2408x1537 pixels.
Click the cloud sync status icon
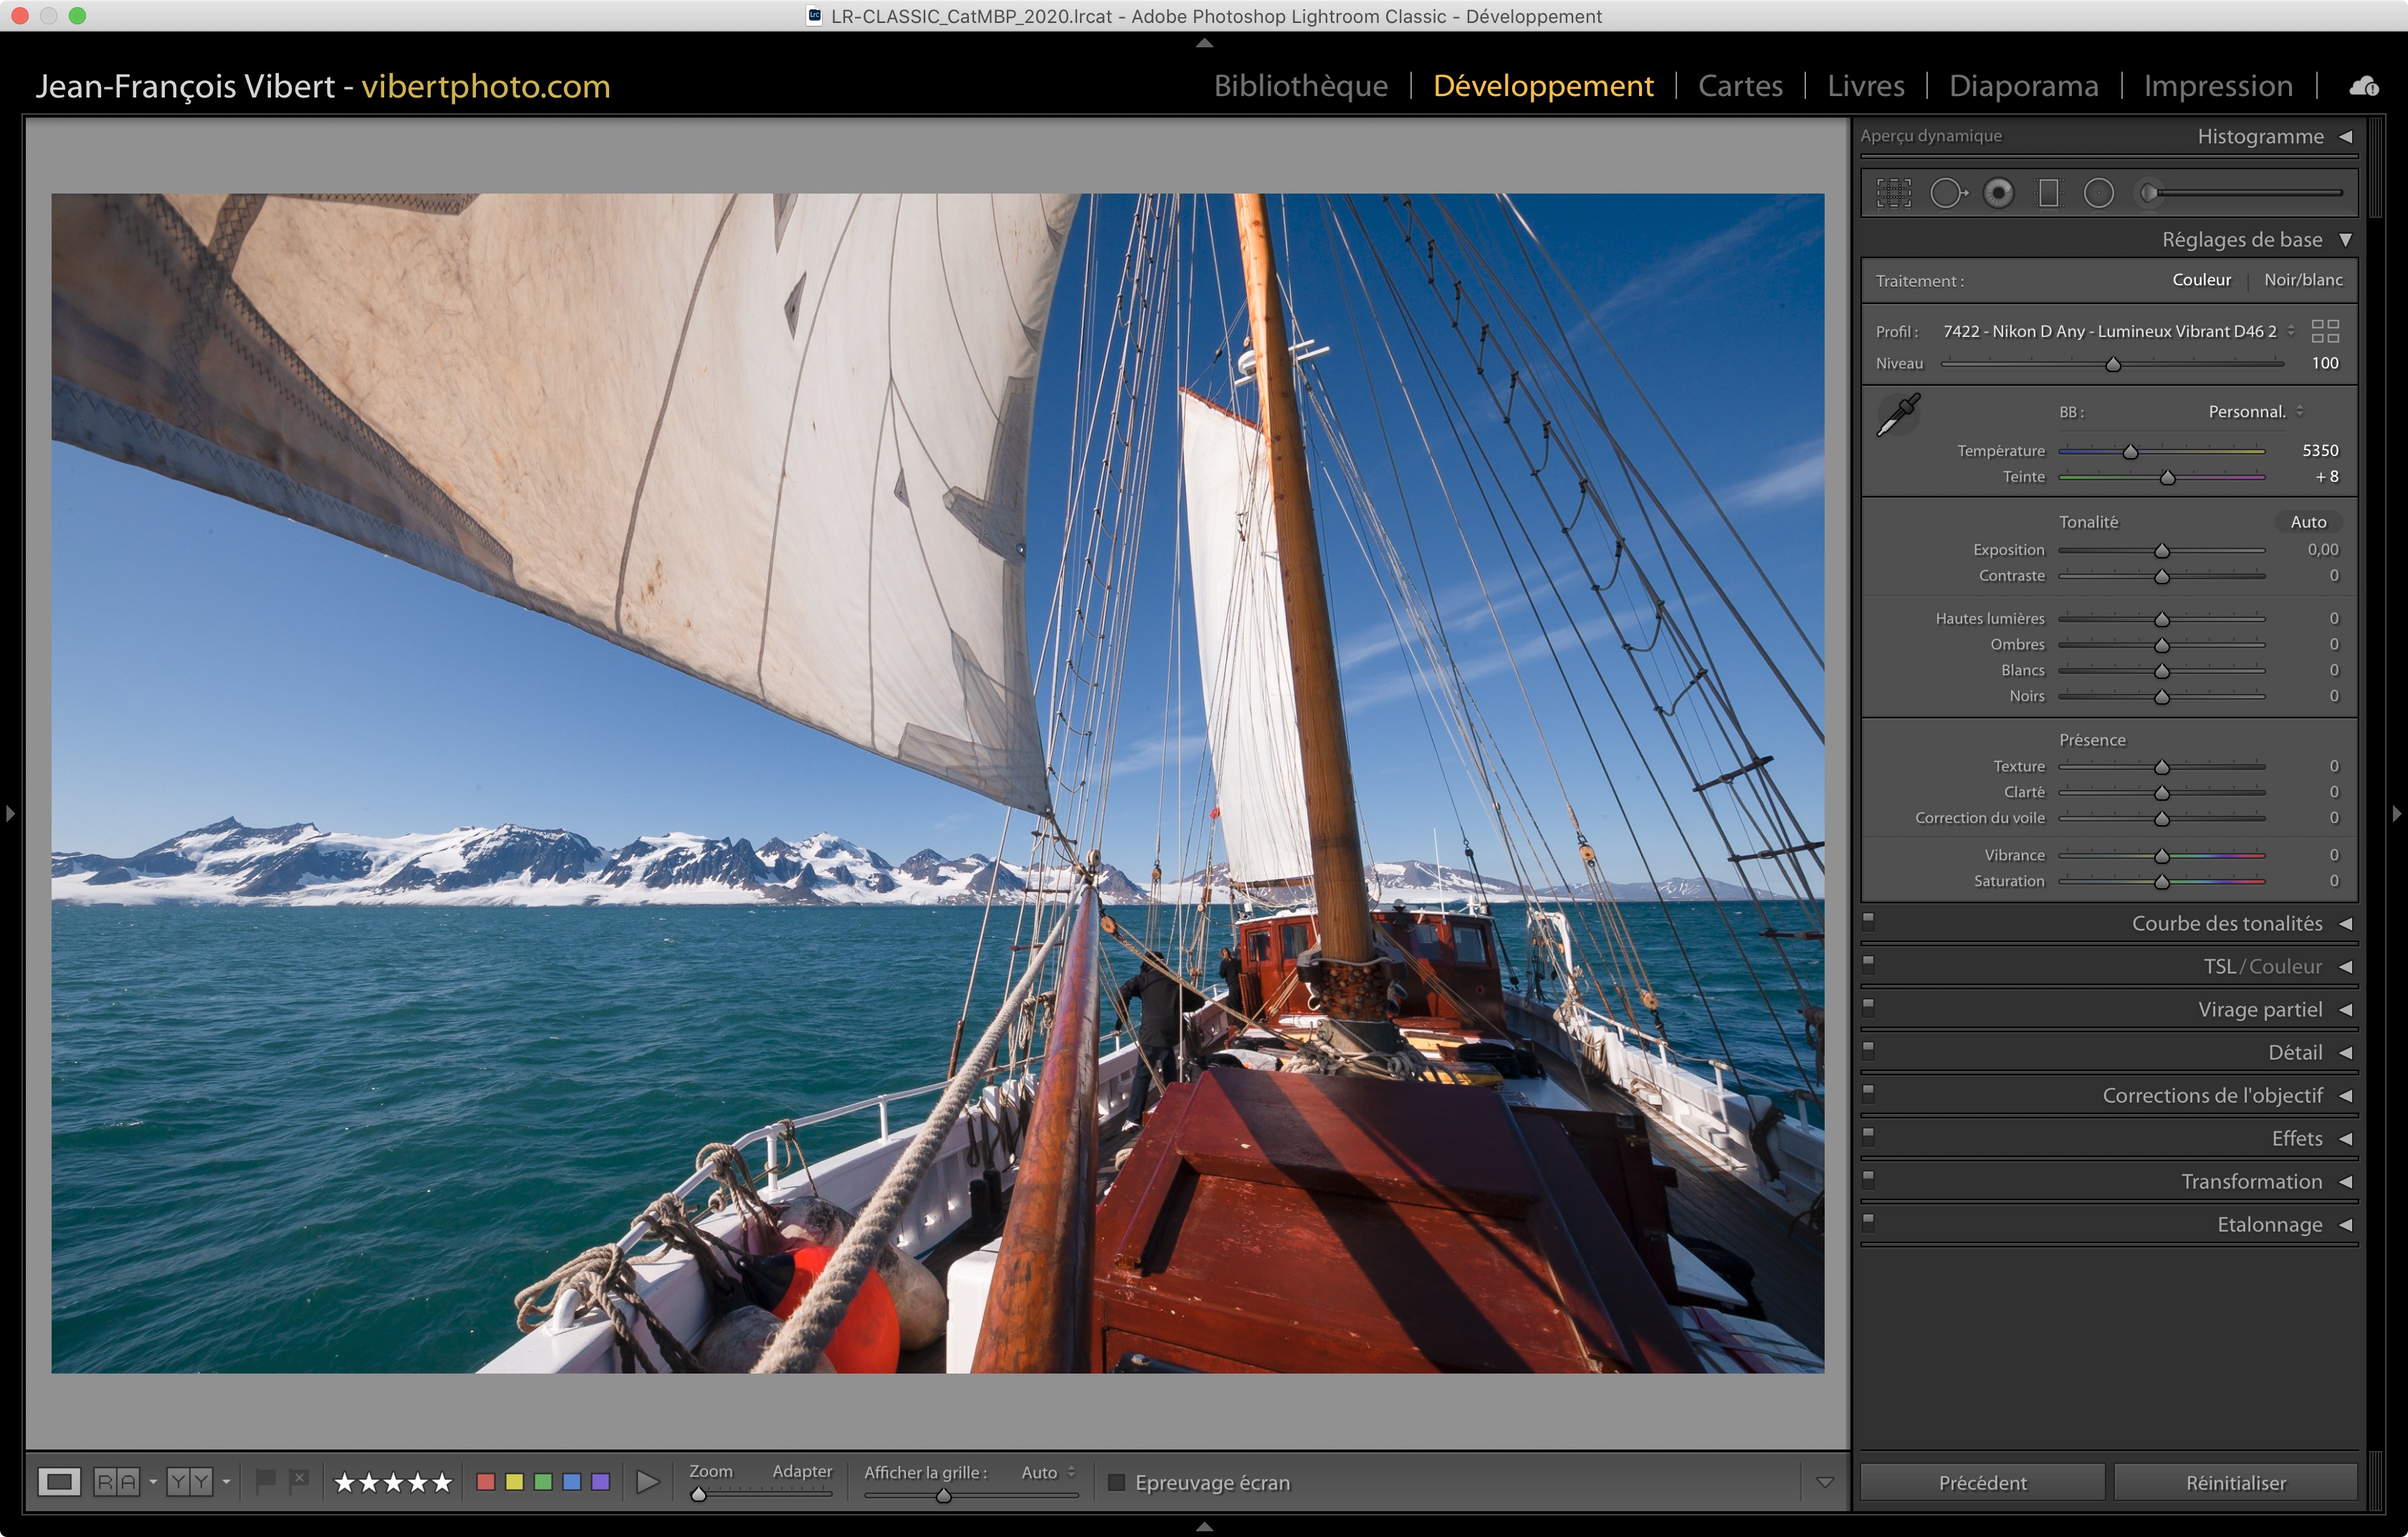pos(2363,87)
